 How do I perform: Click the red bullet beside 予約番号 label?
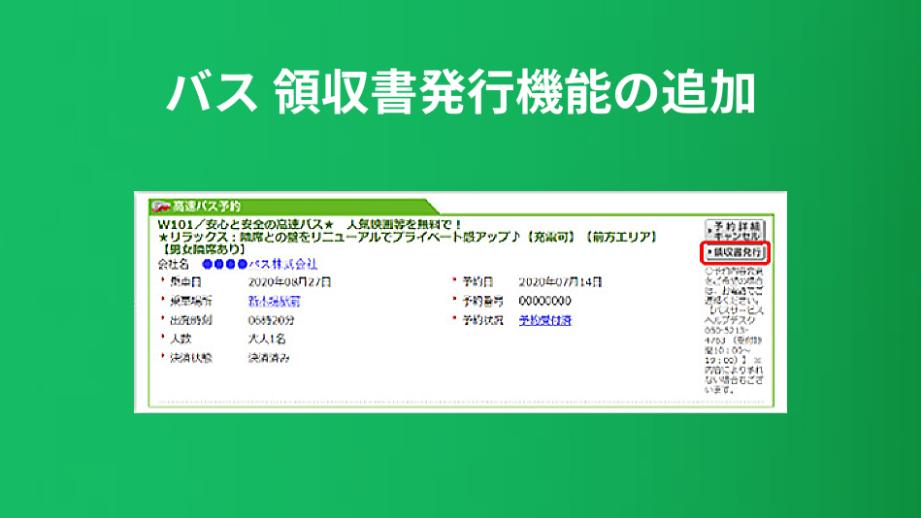coord(454,301)
